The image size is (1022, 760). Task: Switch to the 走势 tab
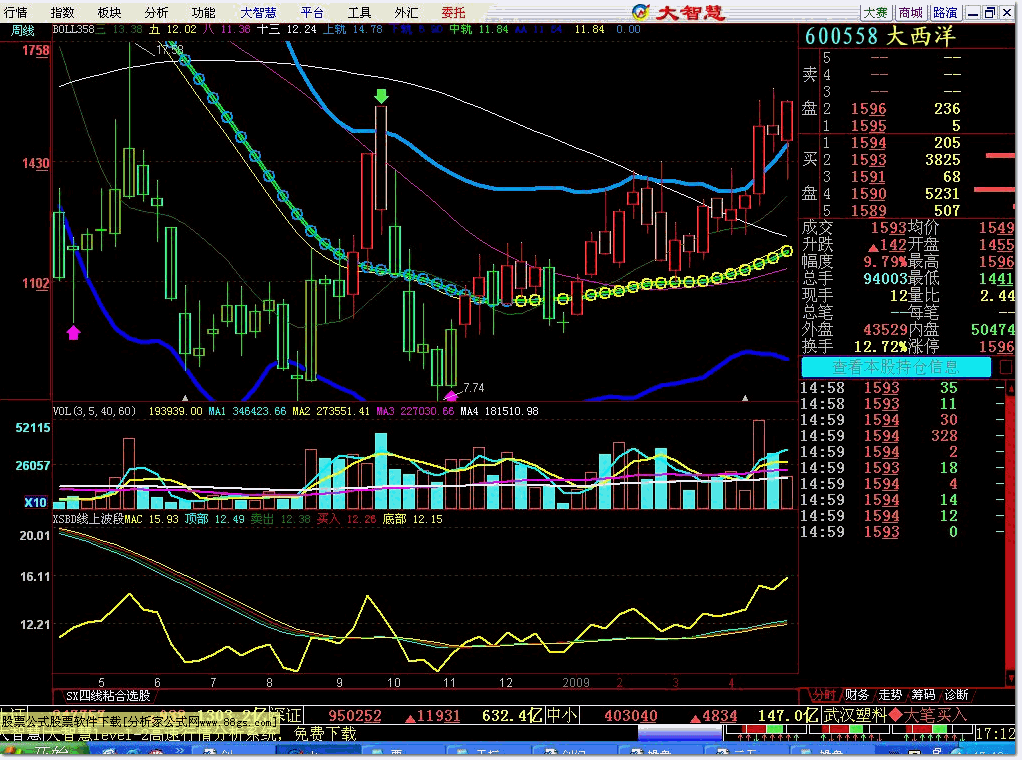point(890,695)
